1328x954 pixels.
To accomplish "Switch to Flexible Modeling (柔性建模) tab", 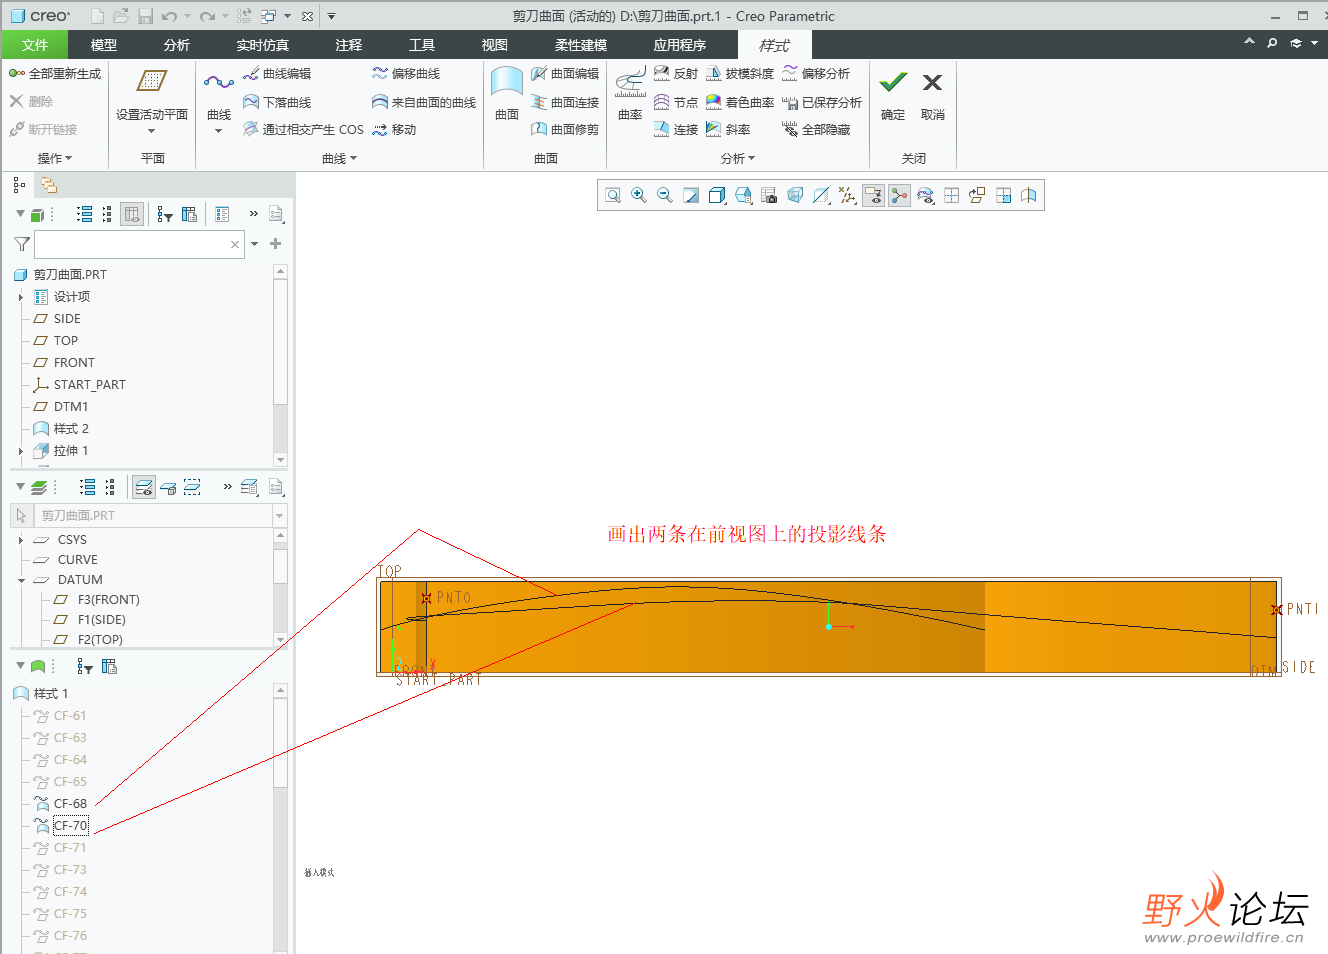I will [581, 45].
